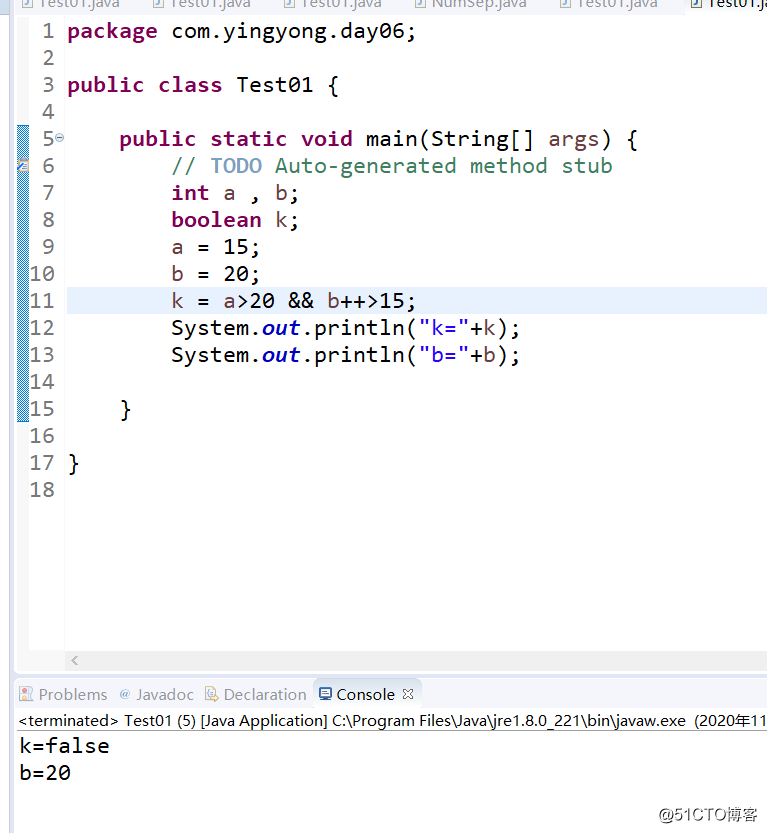This screenshot has height=833, width=767.
Task: Click the TODO Auto-generated method stub comment
Action: click(x=391, y=166)
